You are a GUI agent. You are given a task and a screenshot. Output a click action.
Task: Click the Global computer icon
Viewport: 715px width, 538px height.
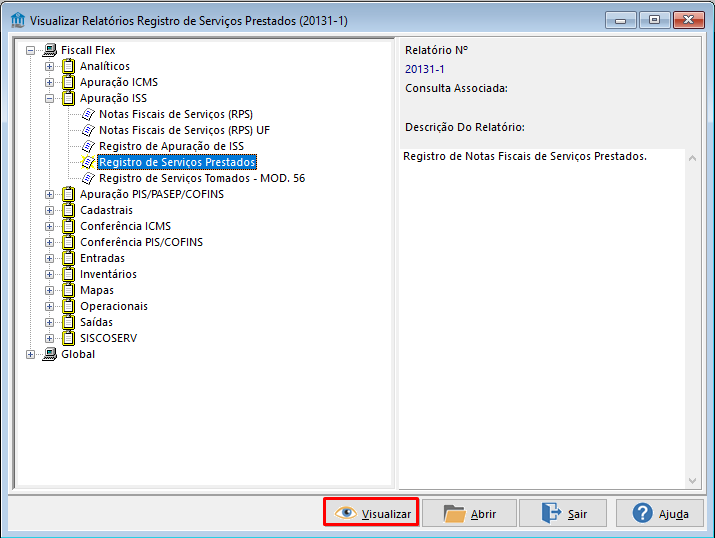tap(50, 354)
